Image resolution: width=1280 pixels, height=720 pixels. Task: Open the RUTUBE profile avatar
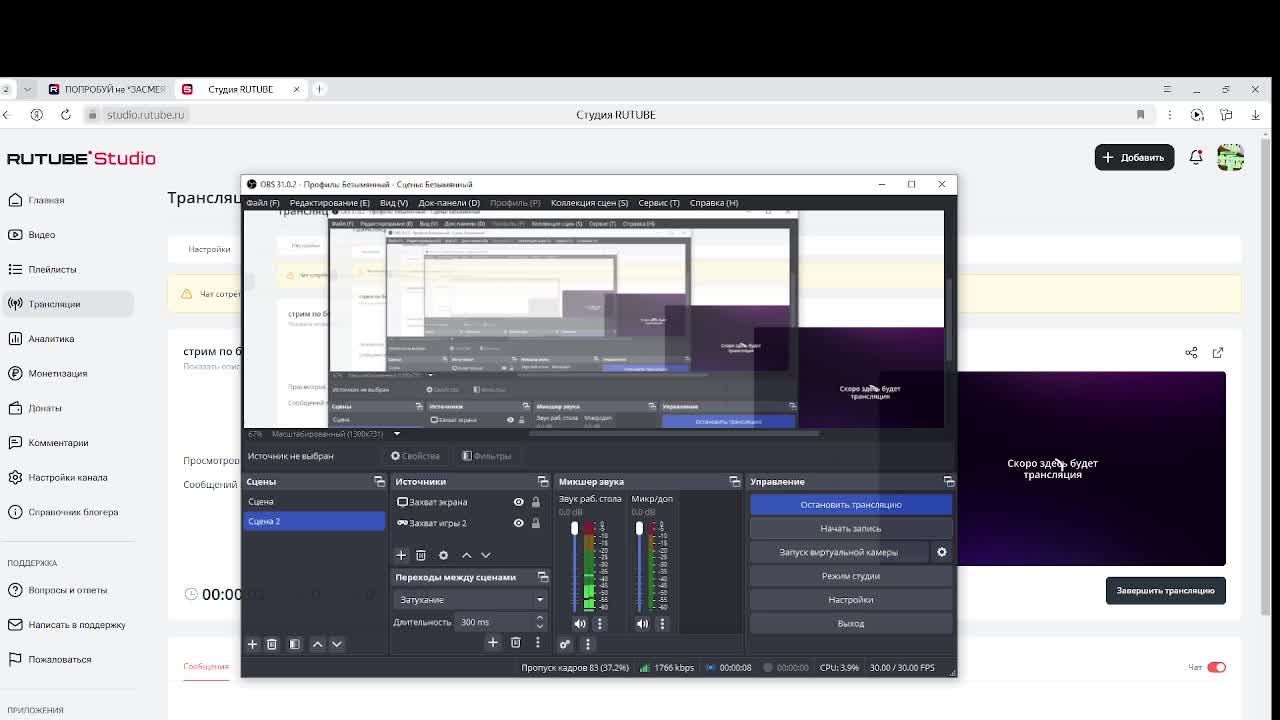(x=1231, y=157)
